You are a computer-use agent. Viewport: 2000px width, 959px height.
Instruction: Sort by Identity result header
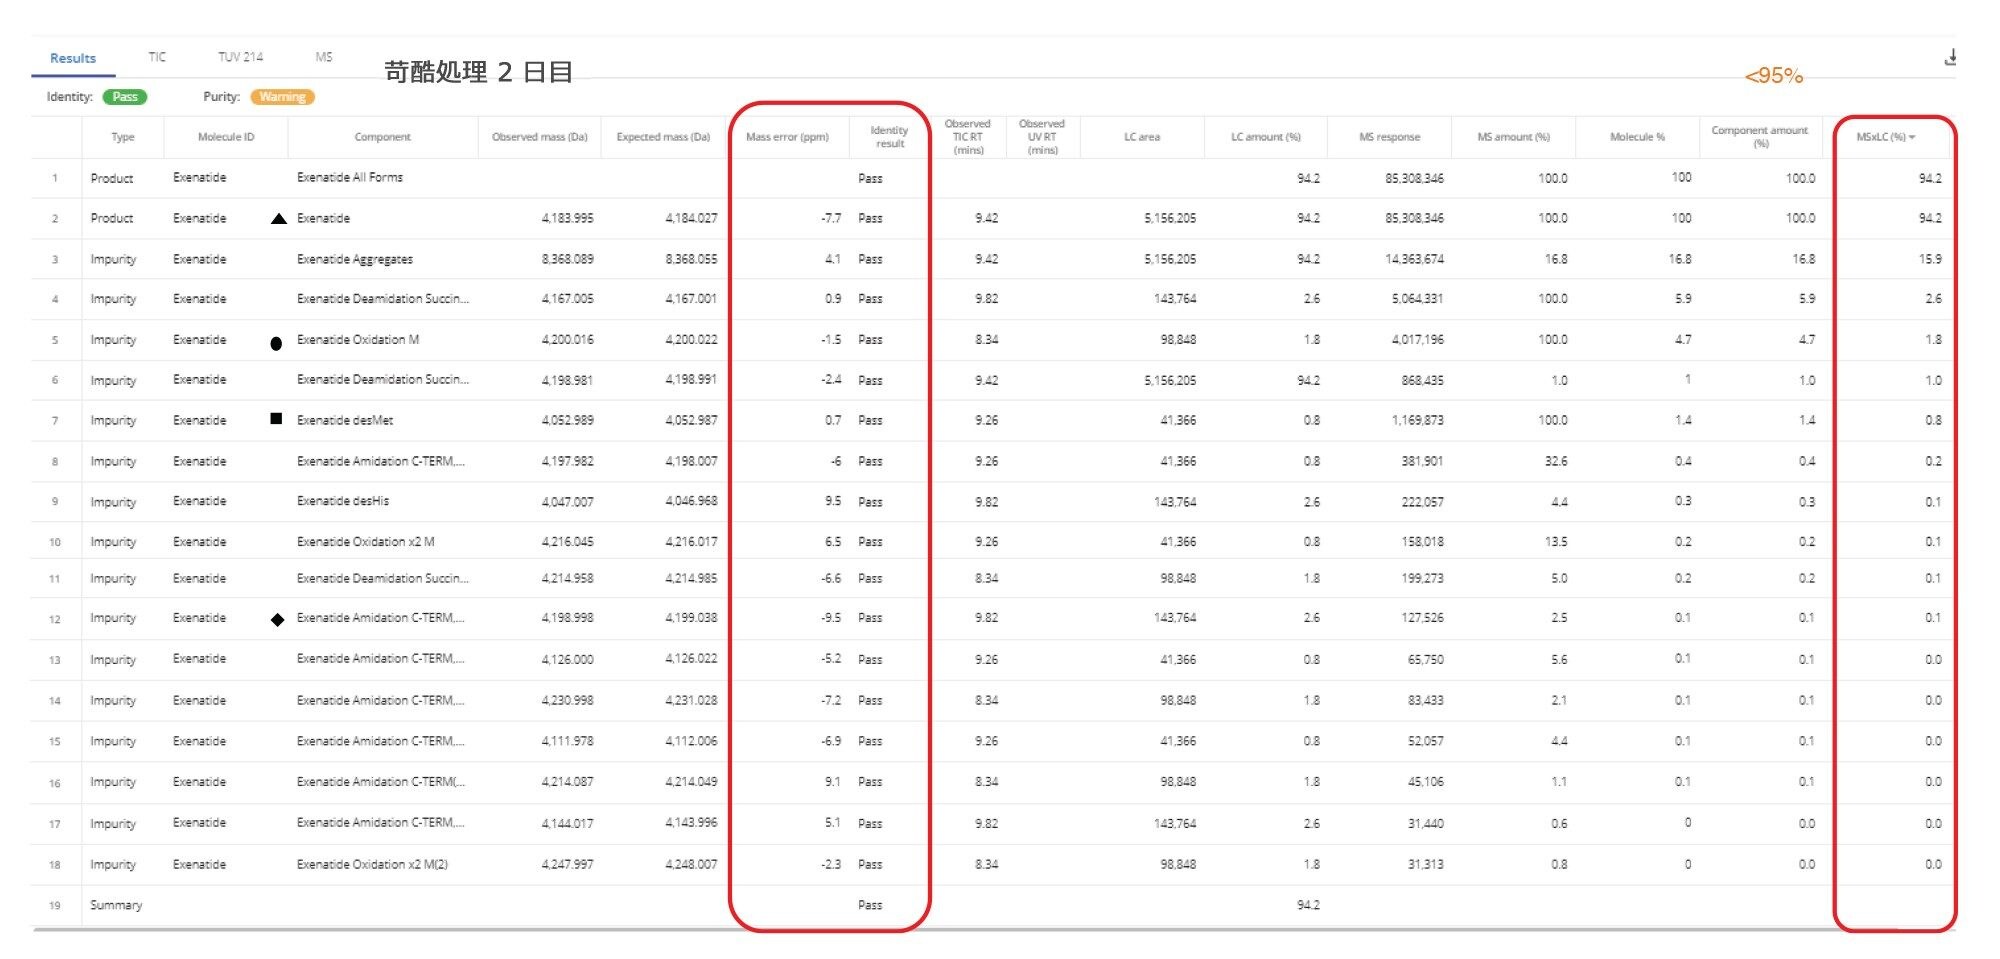(889, 137)
